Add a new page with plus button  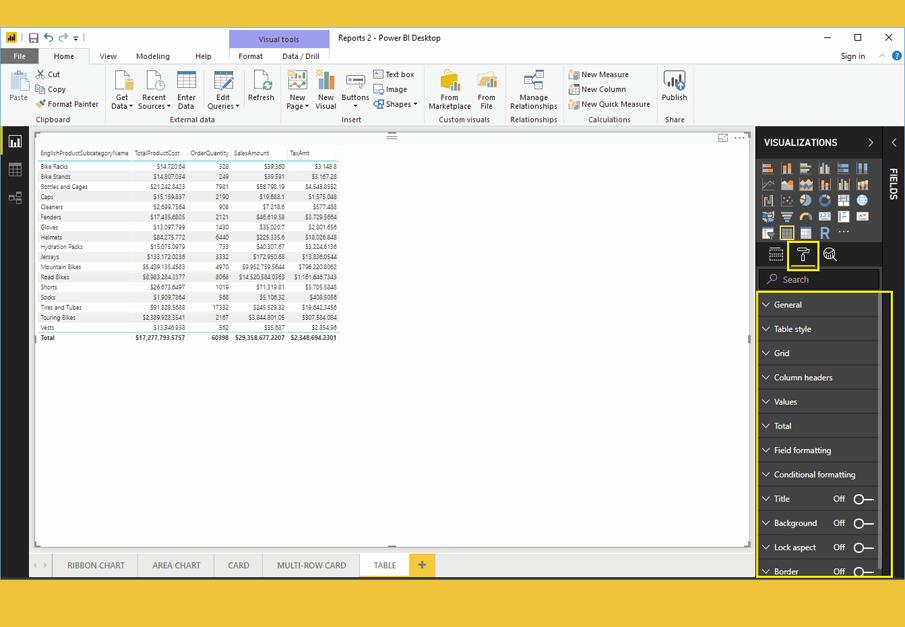click(x=422, y=565)
